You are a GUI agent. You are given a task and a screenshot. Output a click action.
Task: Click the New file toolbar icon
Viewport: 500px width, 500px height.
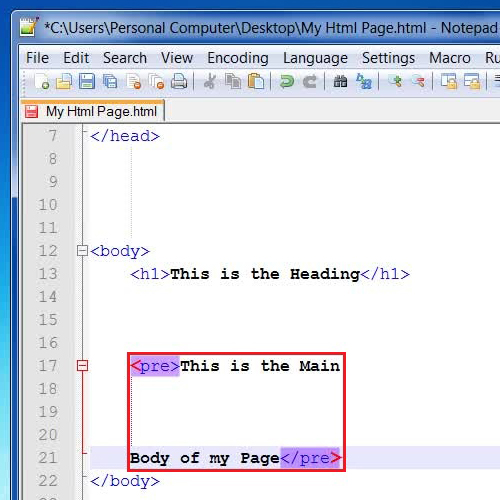42,81
